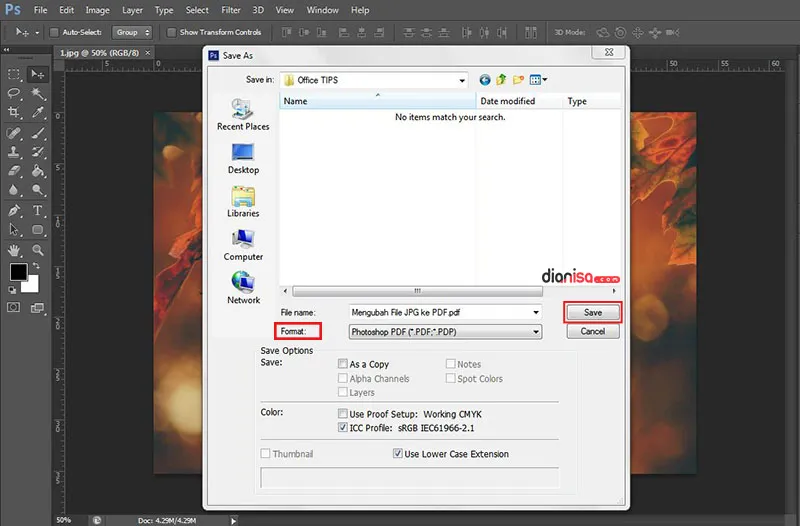Select the Blur tool
The height and width of the screenshot is (526, 800).
[x=14, y=190]
